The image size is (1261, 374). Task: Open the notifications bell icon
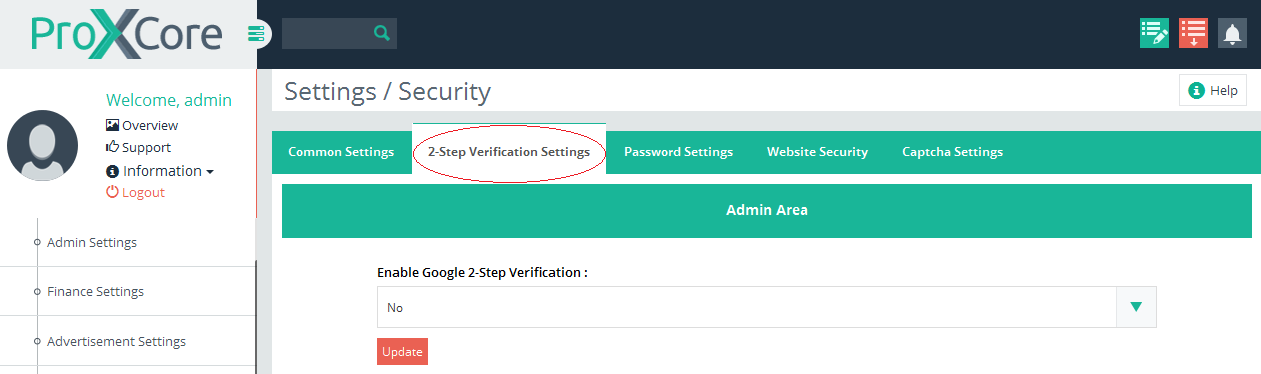pyautogui.click(x=1232, y=33)
